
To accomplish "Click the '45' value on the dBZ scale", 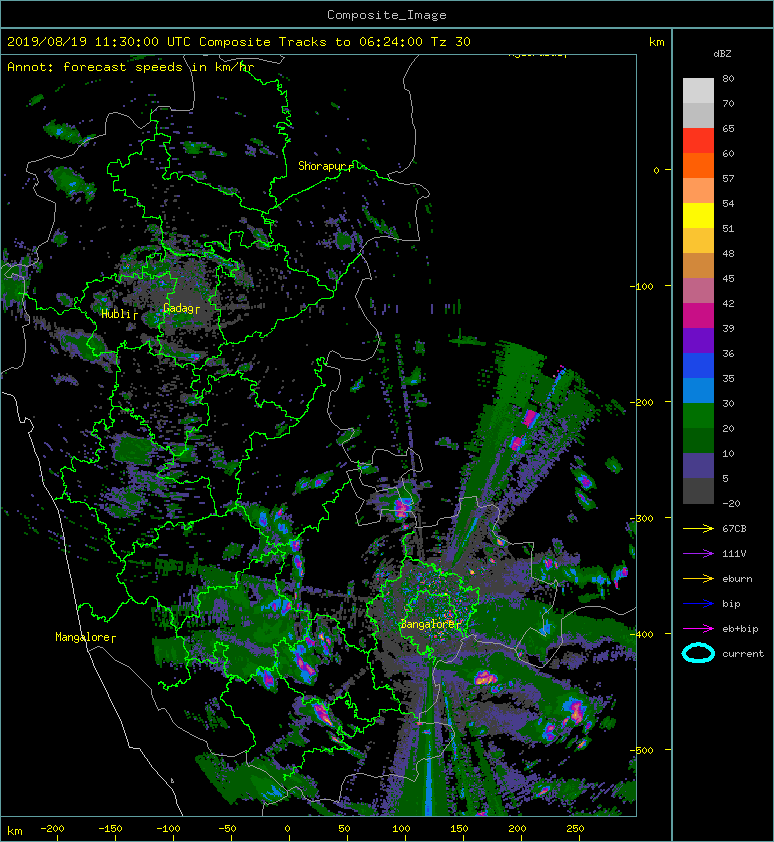I will click(728, 279).
